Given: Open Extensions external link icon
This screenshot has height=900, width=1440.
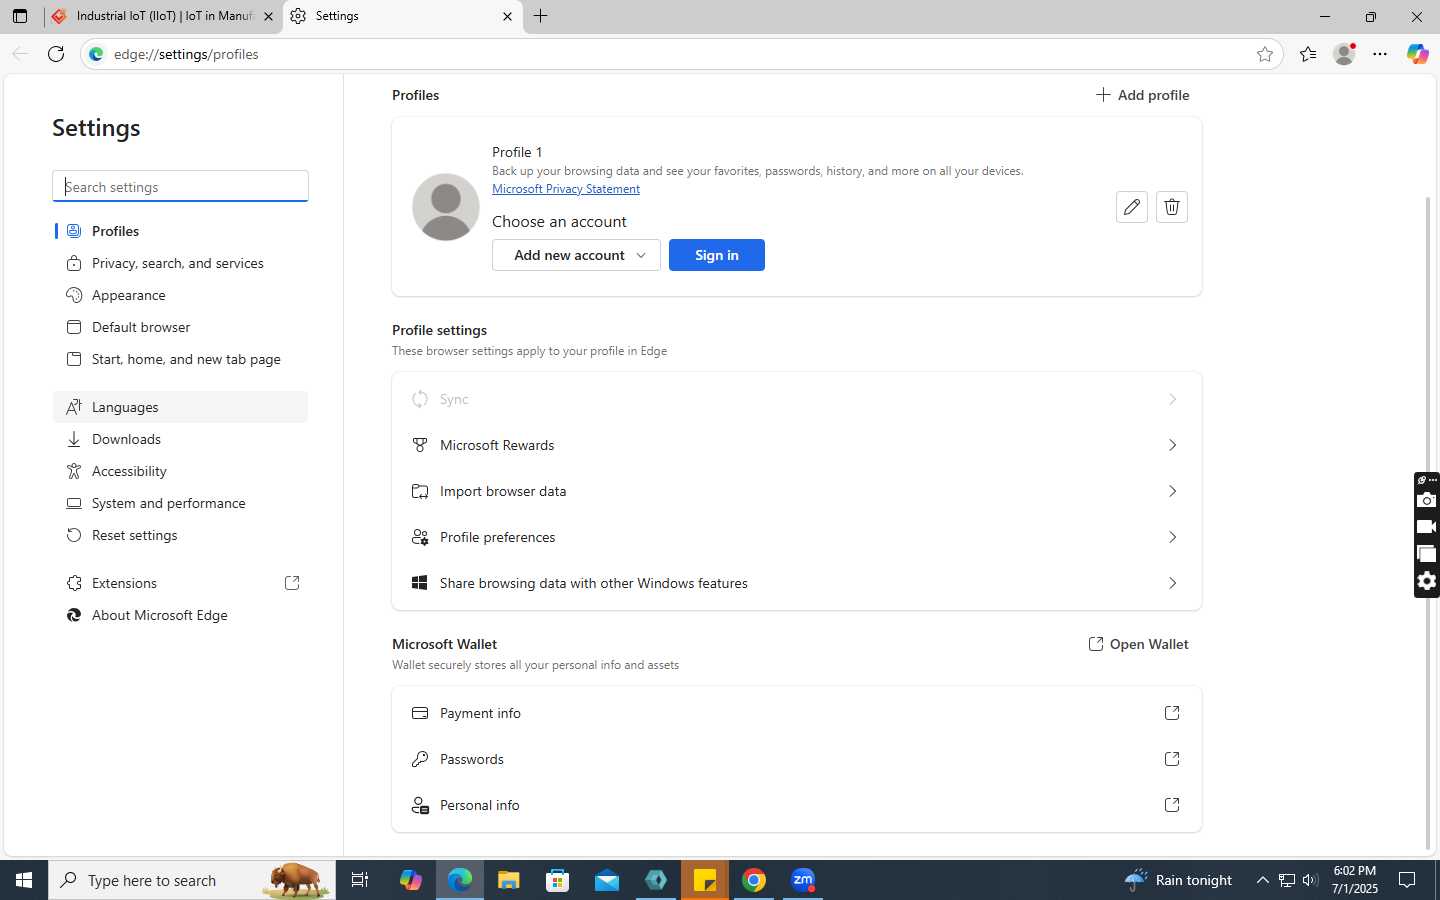Looking at the screenshot, I should coord(292,583).
